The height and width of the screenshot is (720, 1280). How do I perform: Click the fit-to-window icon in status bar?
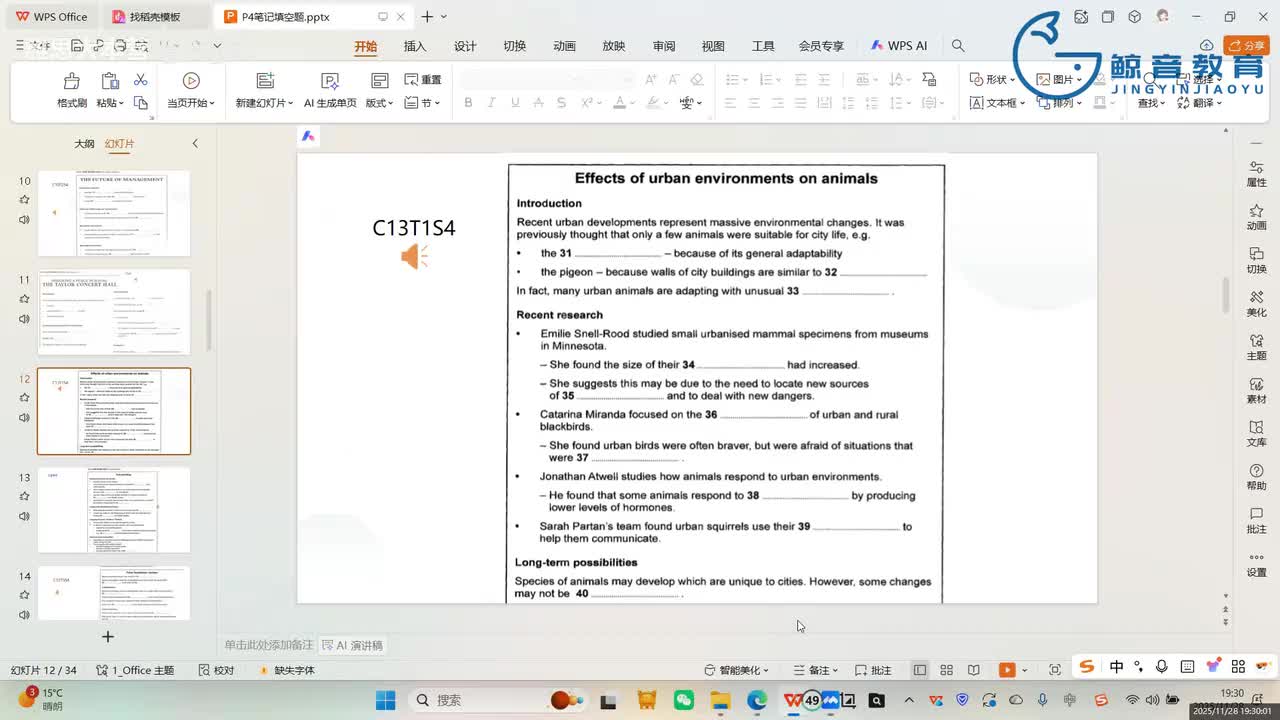click(x=1055, y=670)
